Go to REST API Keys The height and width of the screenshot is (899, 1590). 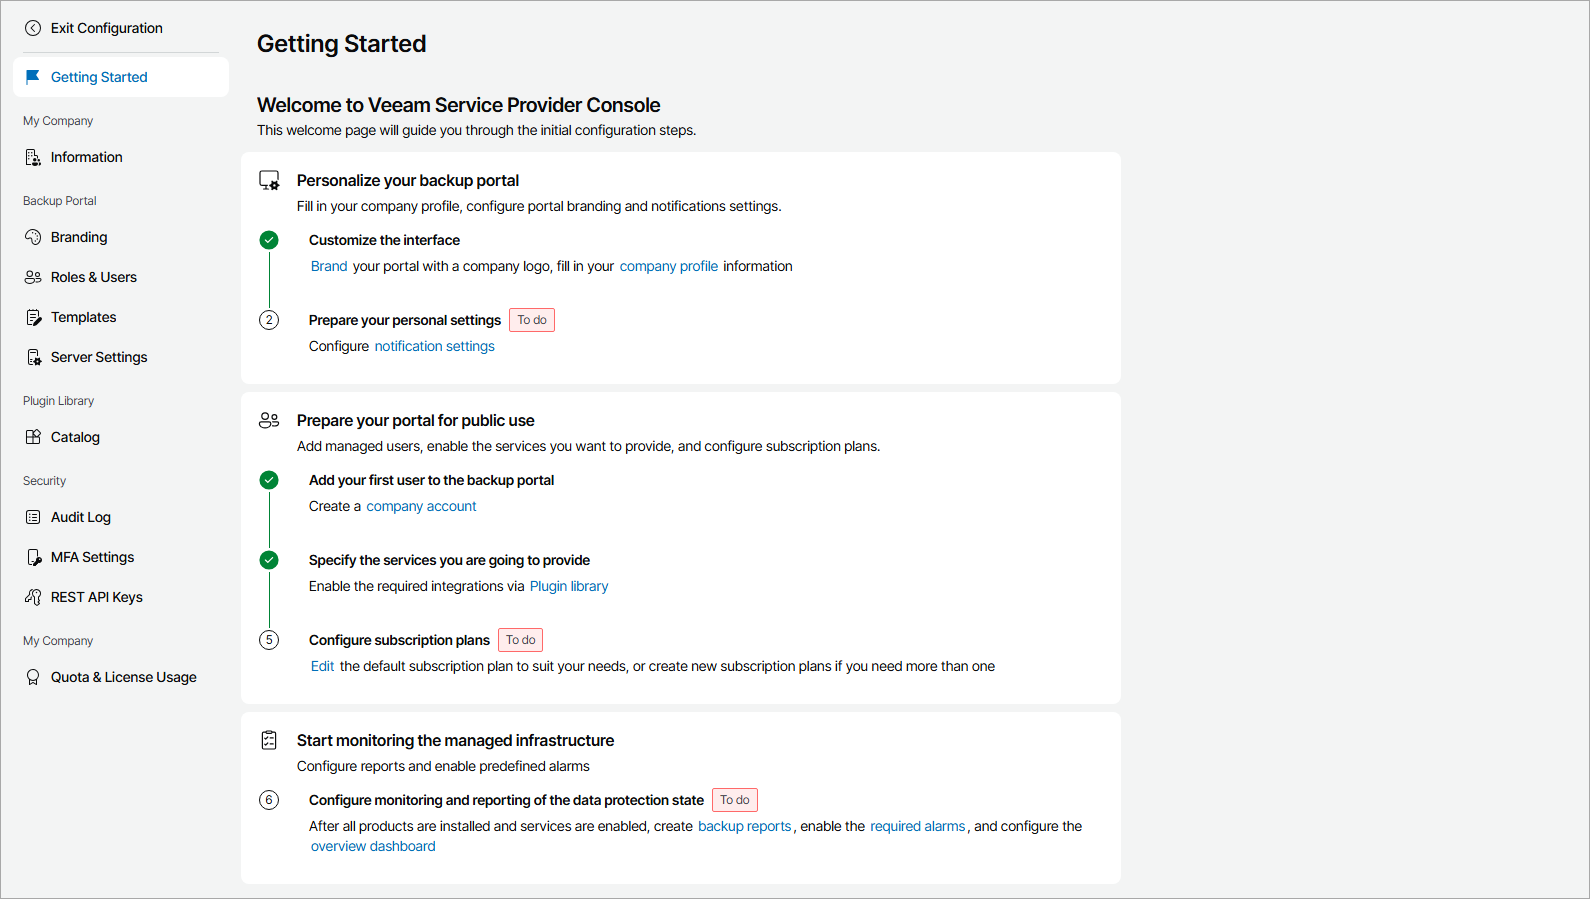(x=96, y=597)
